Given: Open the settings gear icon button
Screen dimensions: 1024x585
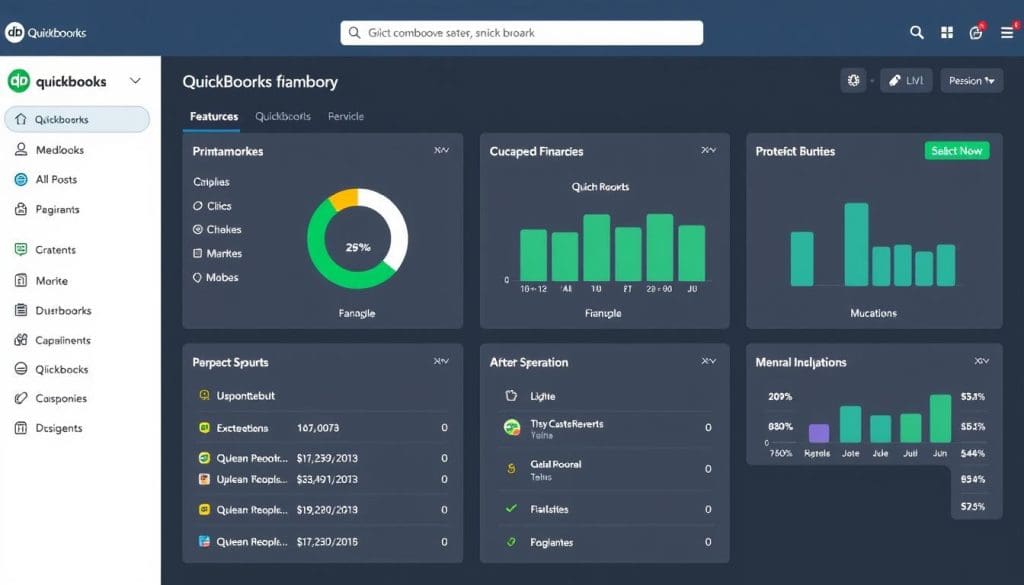Looking at the screenshot, I should coord(853,81).
